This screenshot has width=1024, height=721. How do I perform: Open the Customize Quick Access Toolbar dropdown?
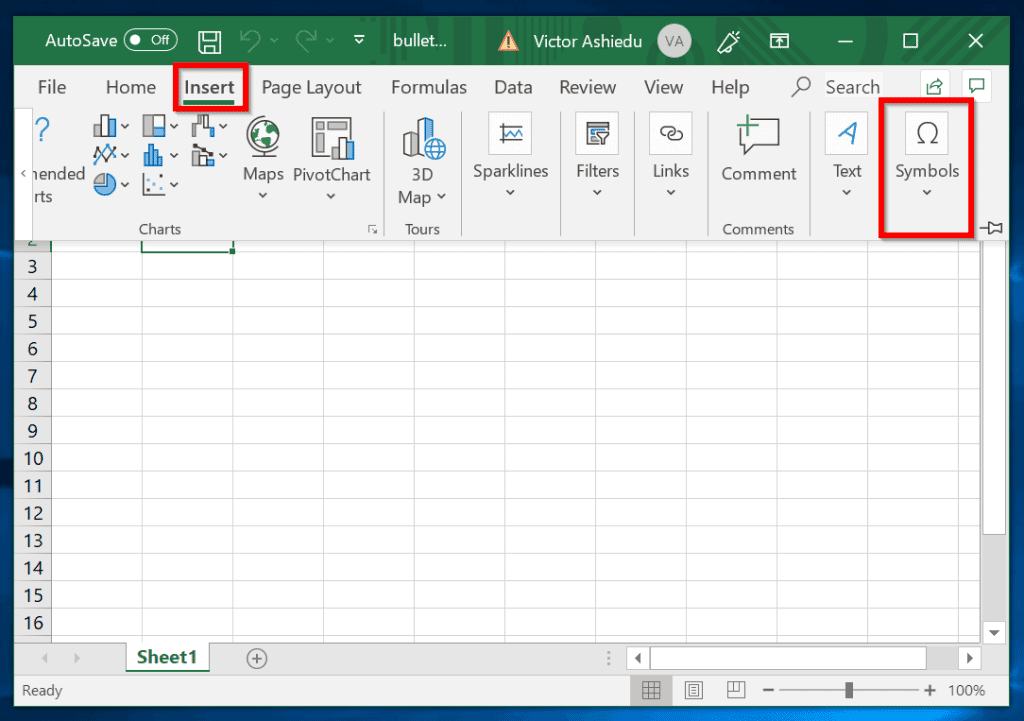coord(359,41)
